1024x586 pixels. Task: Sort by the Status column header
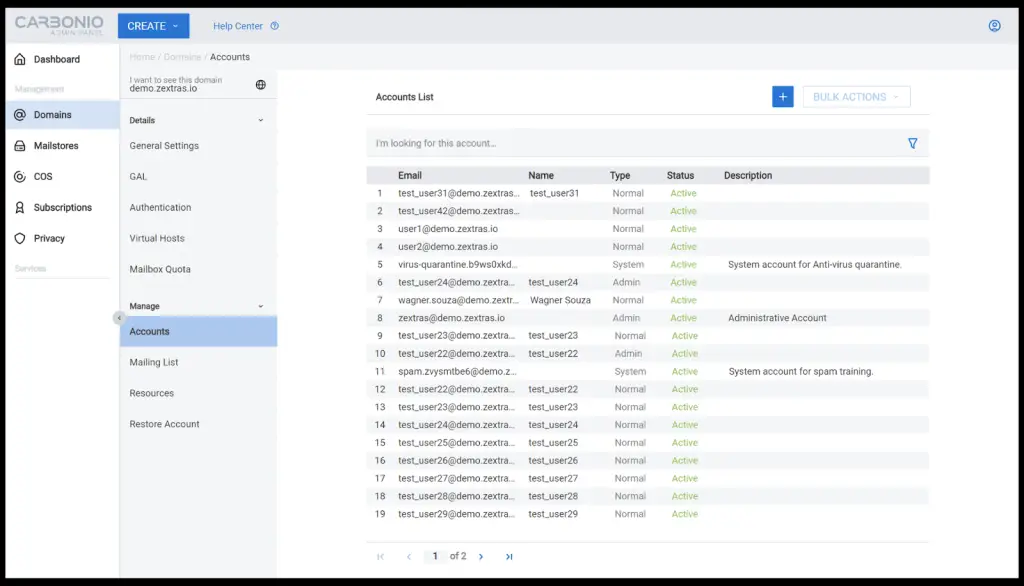coord(680,176)
